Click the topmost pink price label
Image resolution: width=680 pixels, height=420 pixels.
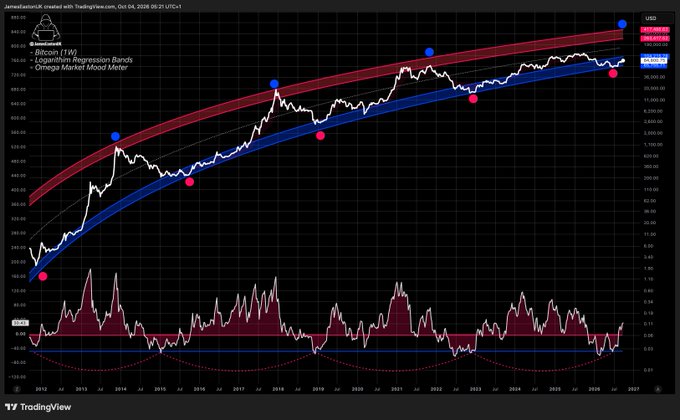click(655, 30)
